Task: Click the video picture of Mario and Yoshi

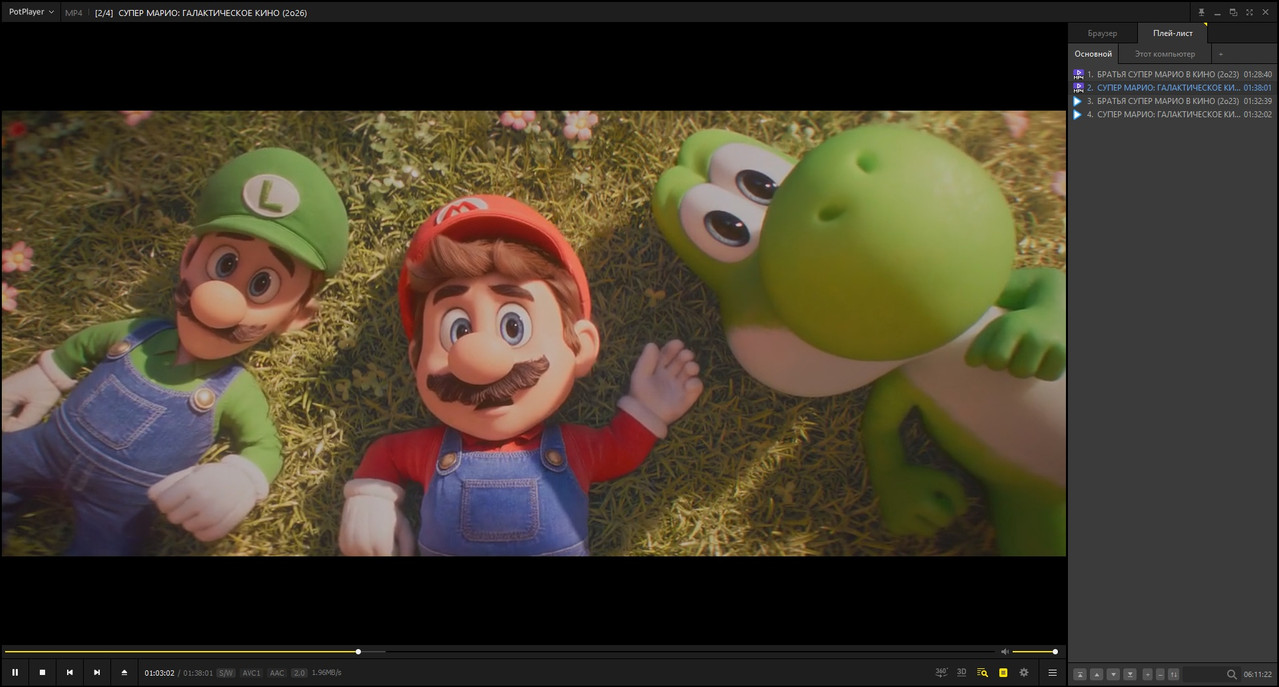Action: tap(534, 333)
